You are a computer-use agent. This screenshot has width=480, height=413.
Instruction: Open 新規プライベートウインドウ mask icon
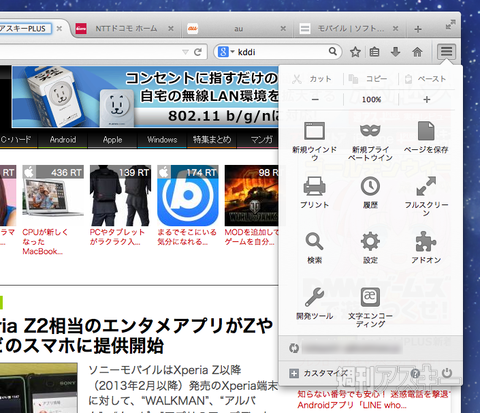coord(370,141)
